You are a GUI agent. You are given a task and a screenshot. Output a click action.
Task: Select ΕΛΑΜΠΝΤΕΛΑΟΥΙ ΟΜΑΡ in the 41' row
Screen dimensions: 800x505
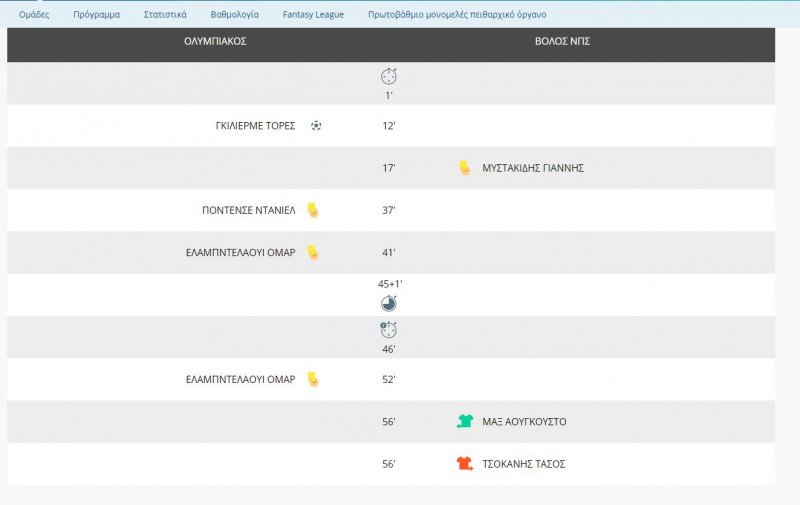click(x=241, y=252)
